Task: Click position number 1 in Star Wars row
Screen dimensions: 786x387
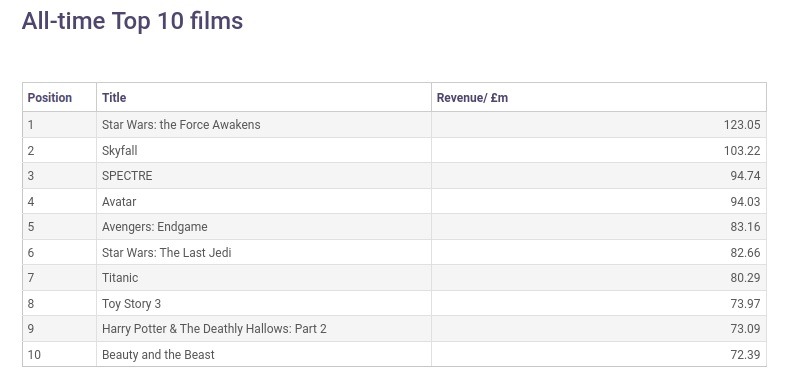Action: [31, 125]
